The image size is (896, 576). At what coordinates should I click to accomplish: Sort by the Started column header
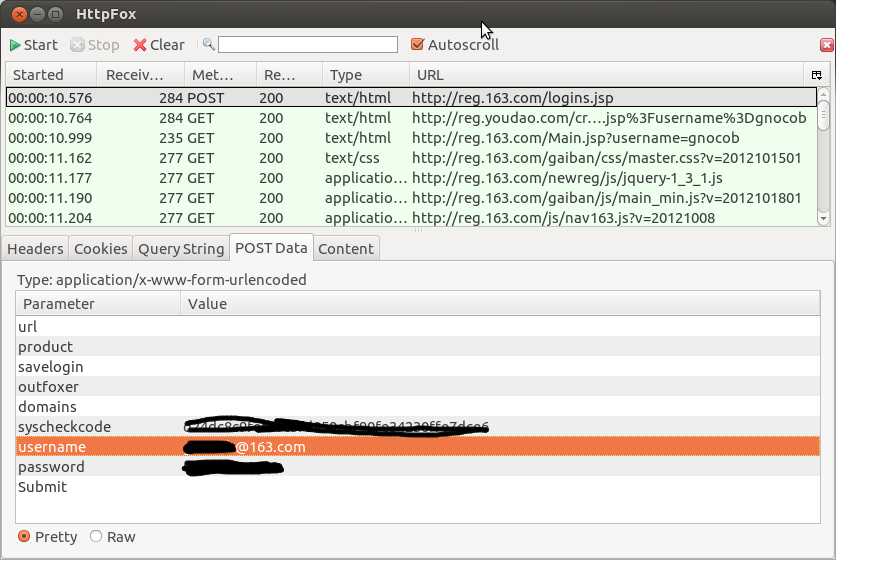point(51,75)
